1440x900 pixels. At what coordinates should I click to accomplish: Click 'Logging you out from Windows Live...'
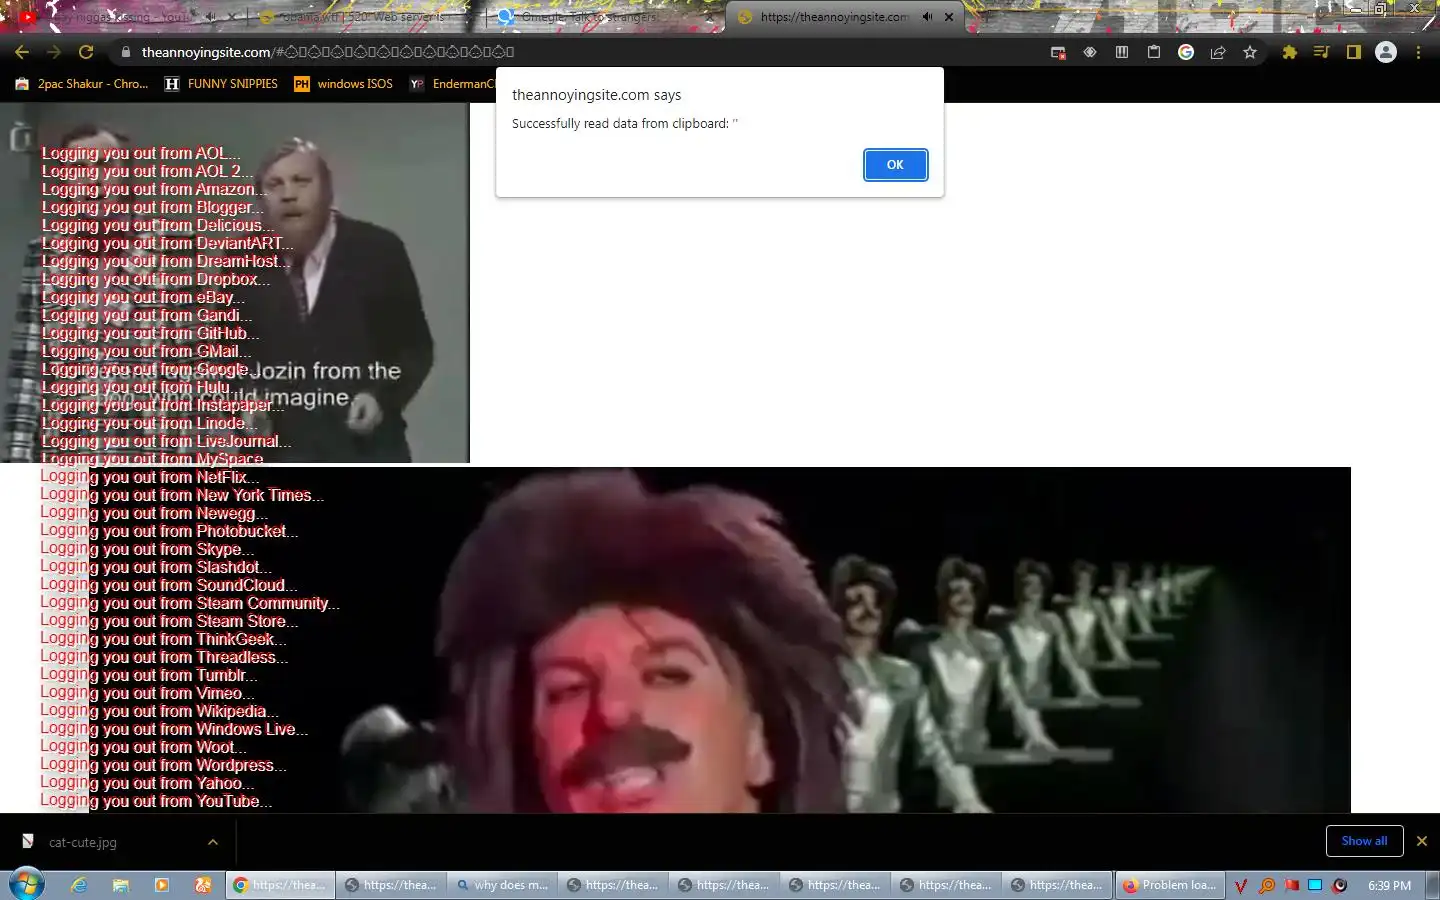point(174,730)
